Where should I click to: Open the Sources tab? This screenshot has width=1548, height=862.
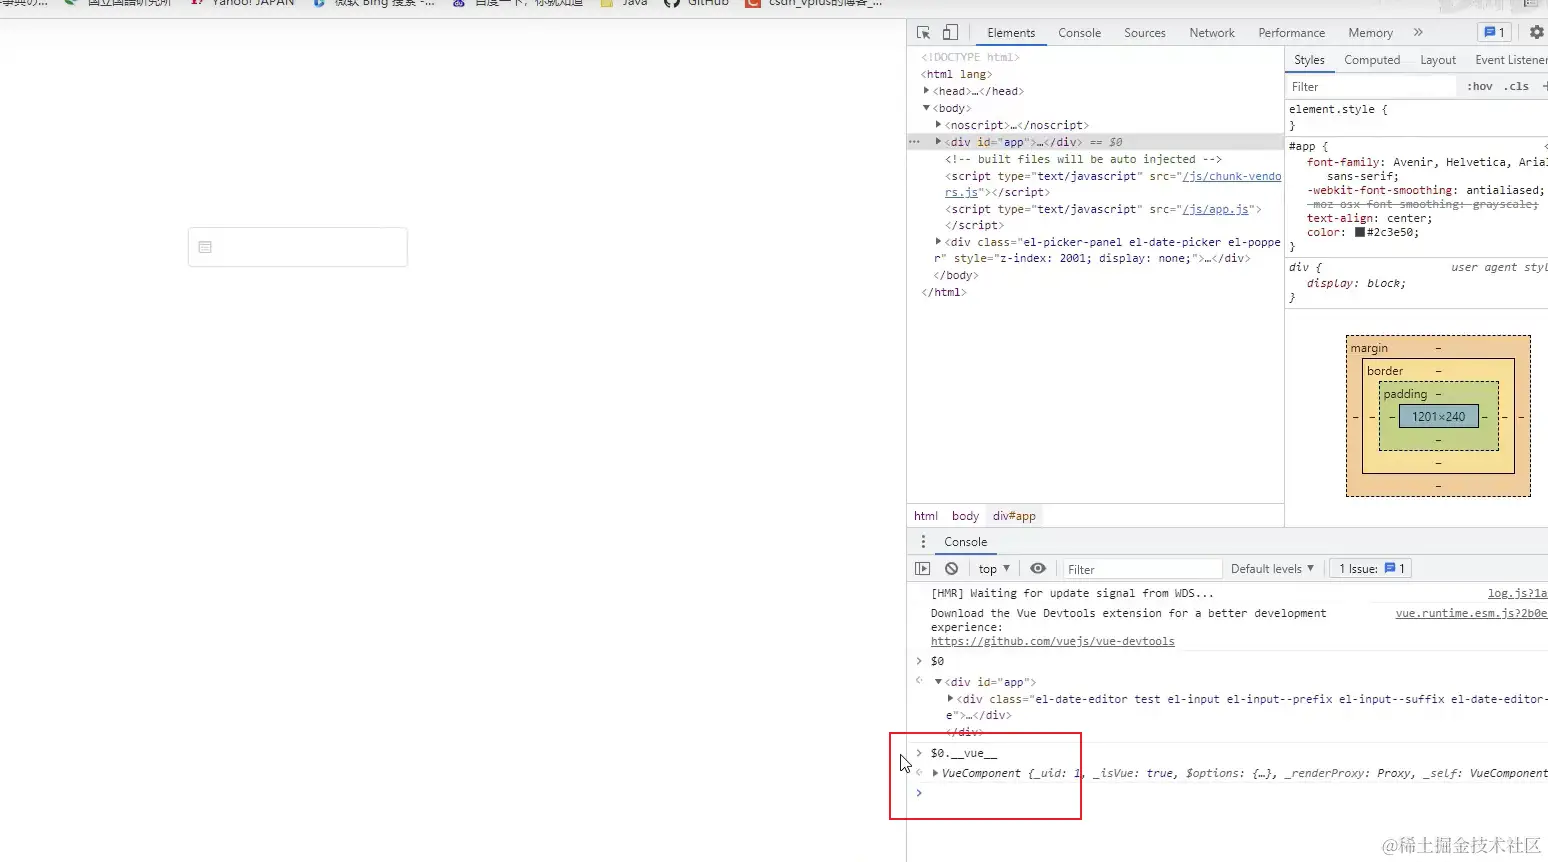pyautogui.click(x=1144, y=32)
